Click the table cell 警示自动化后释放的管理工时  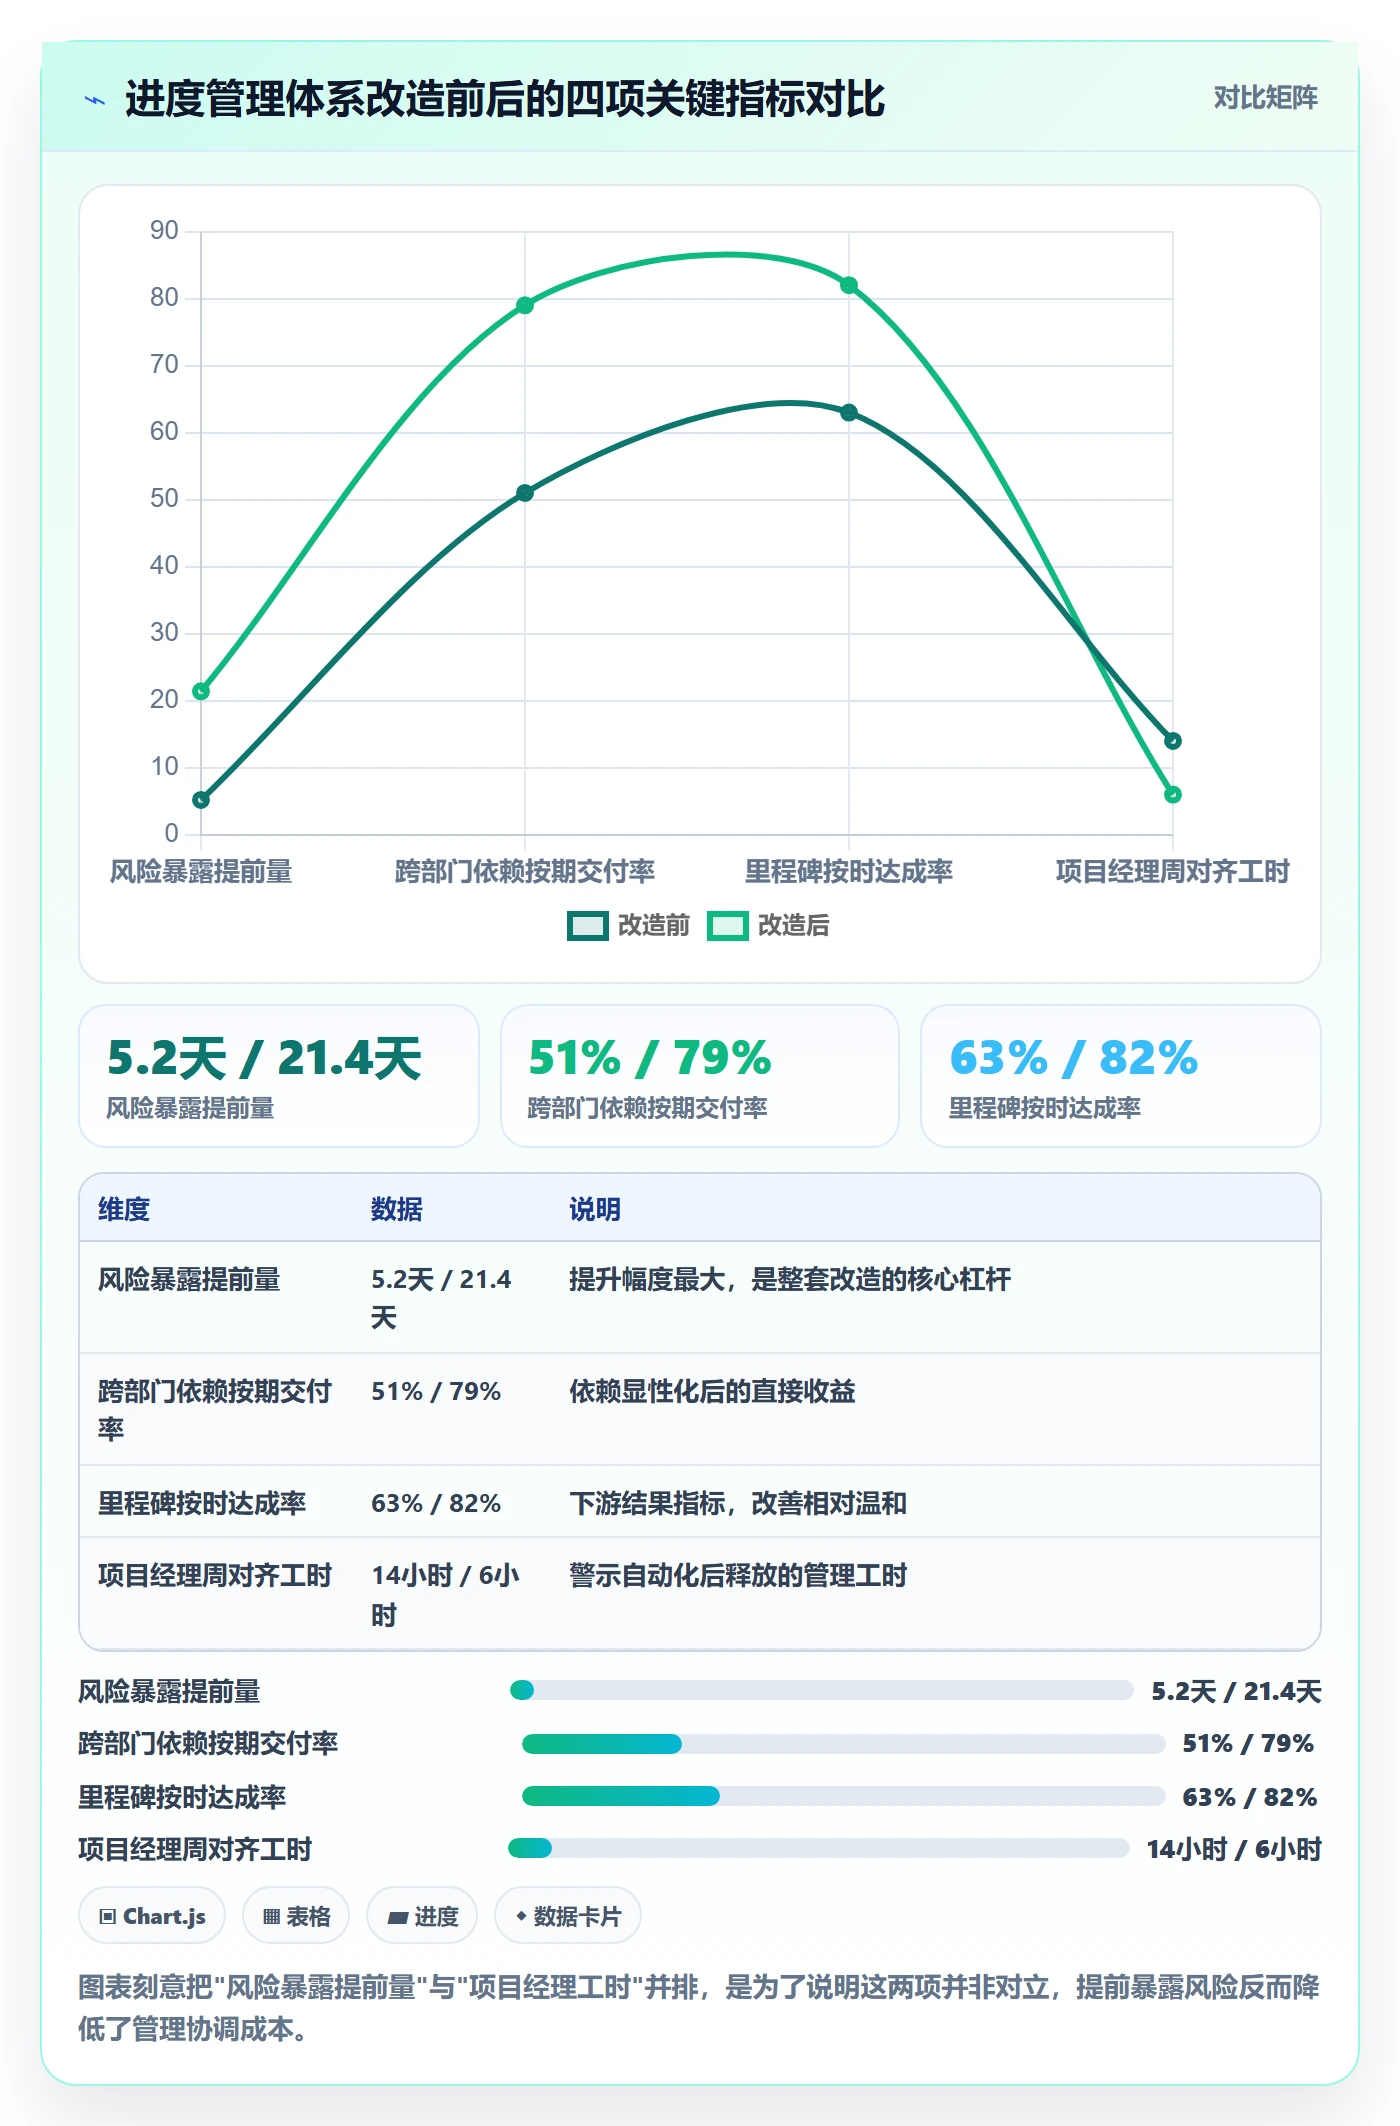[738, 1575]
